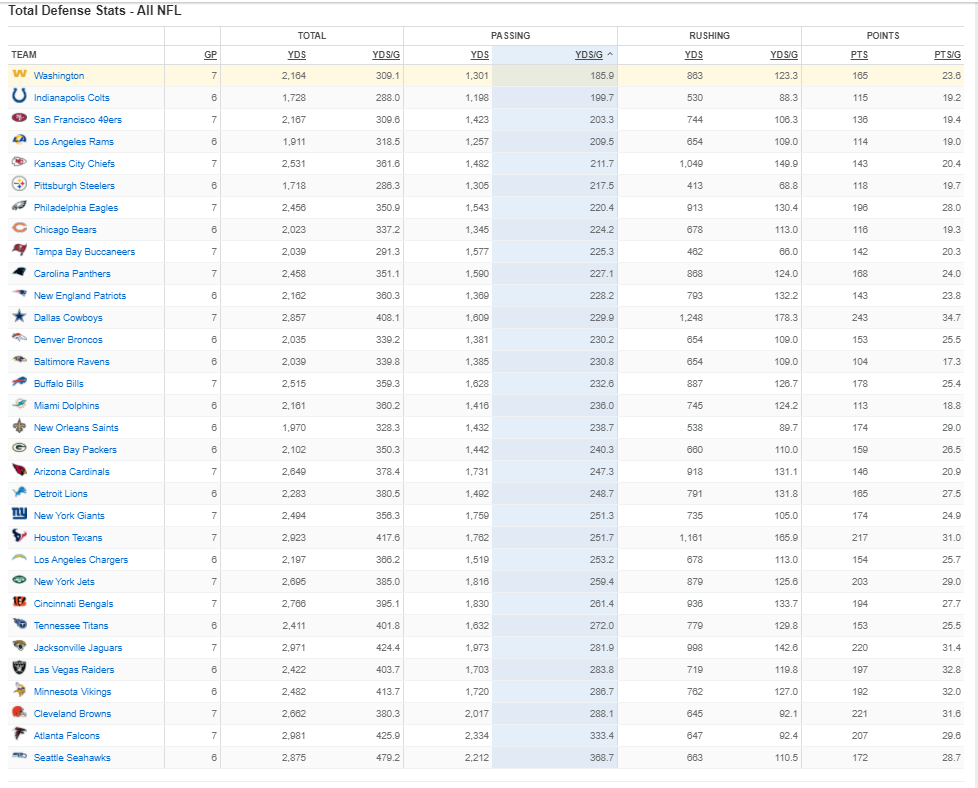This screenshot has height=788, width=978.
Task: Open the Tampa Bay Buccaneers link
Action: pyautogui.click(x=84, y=251)
